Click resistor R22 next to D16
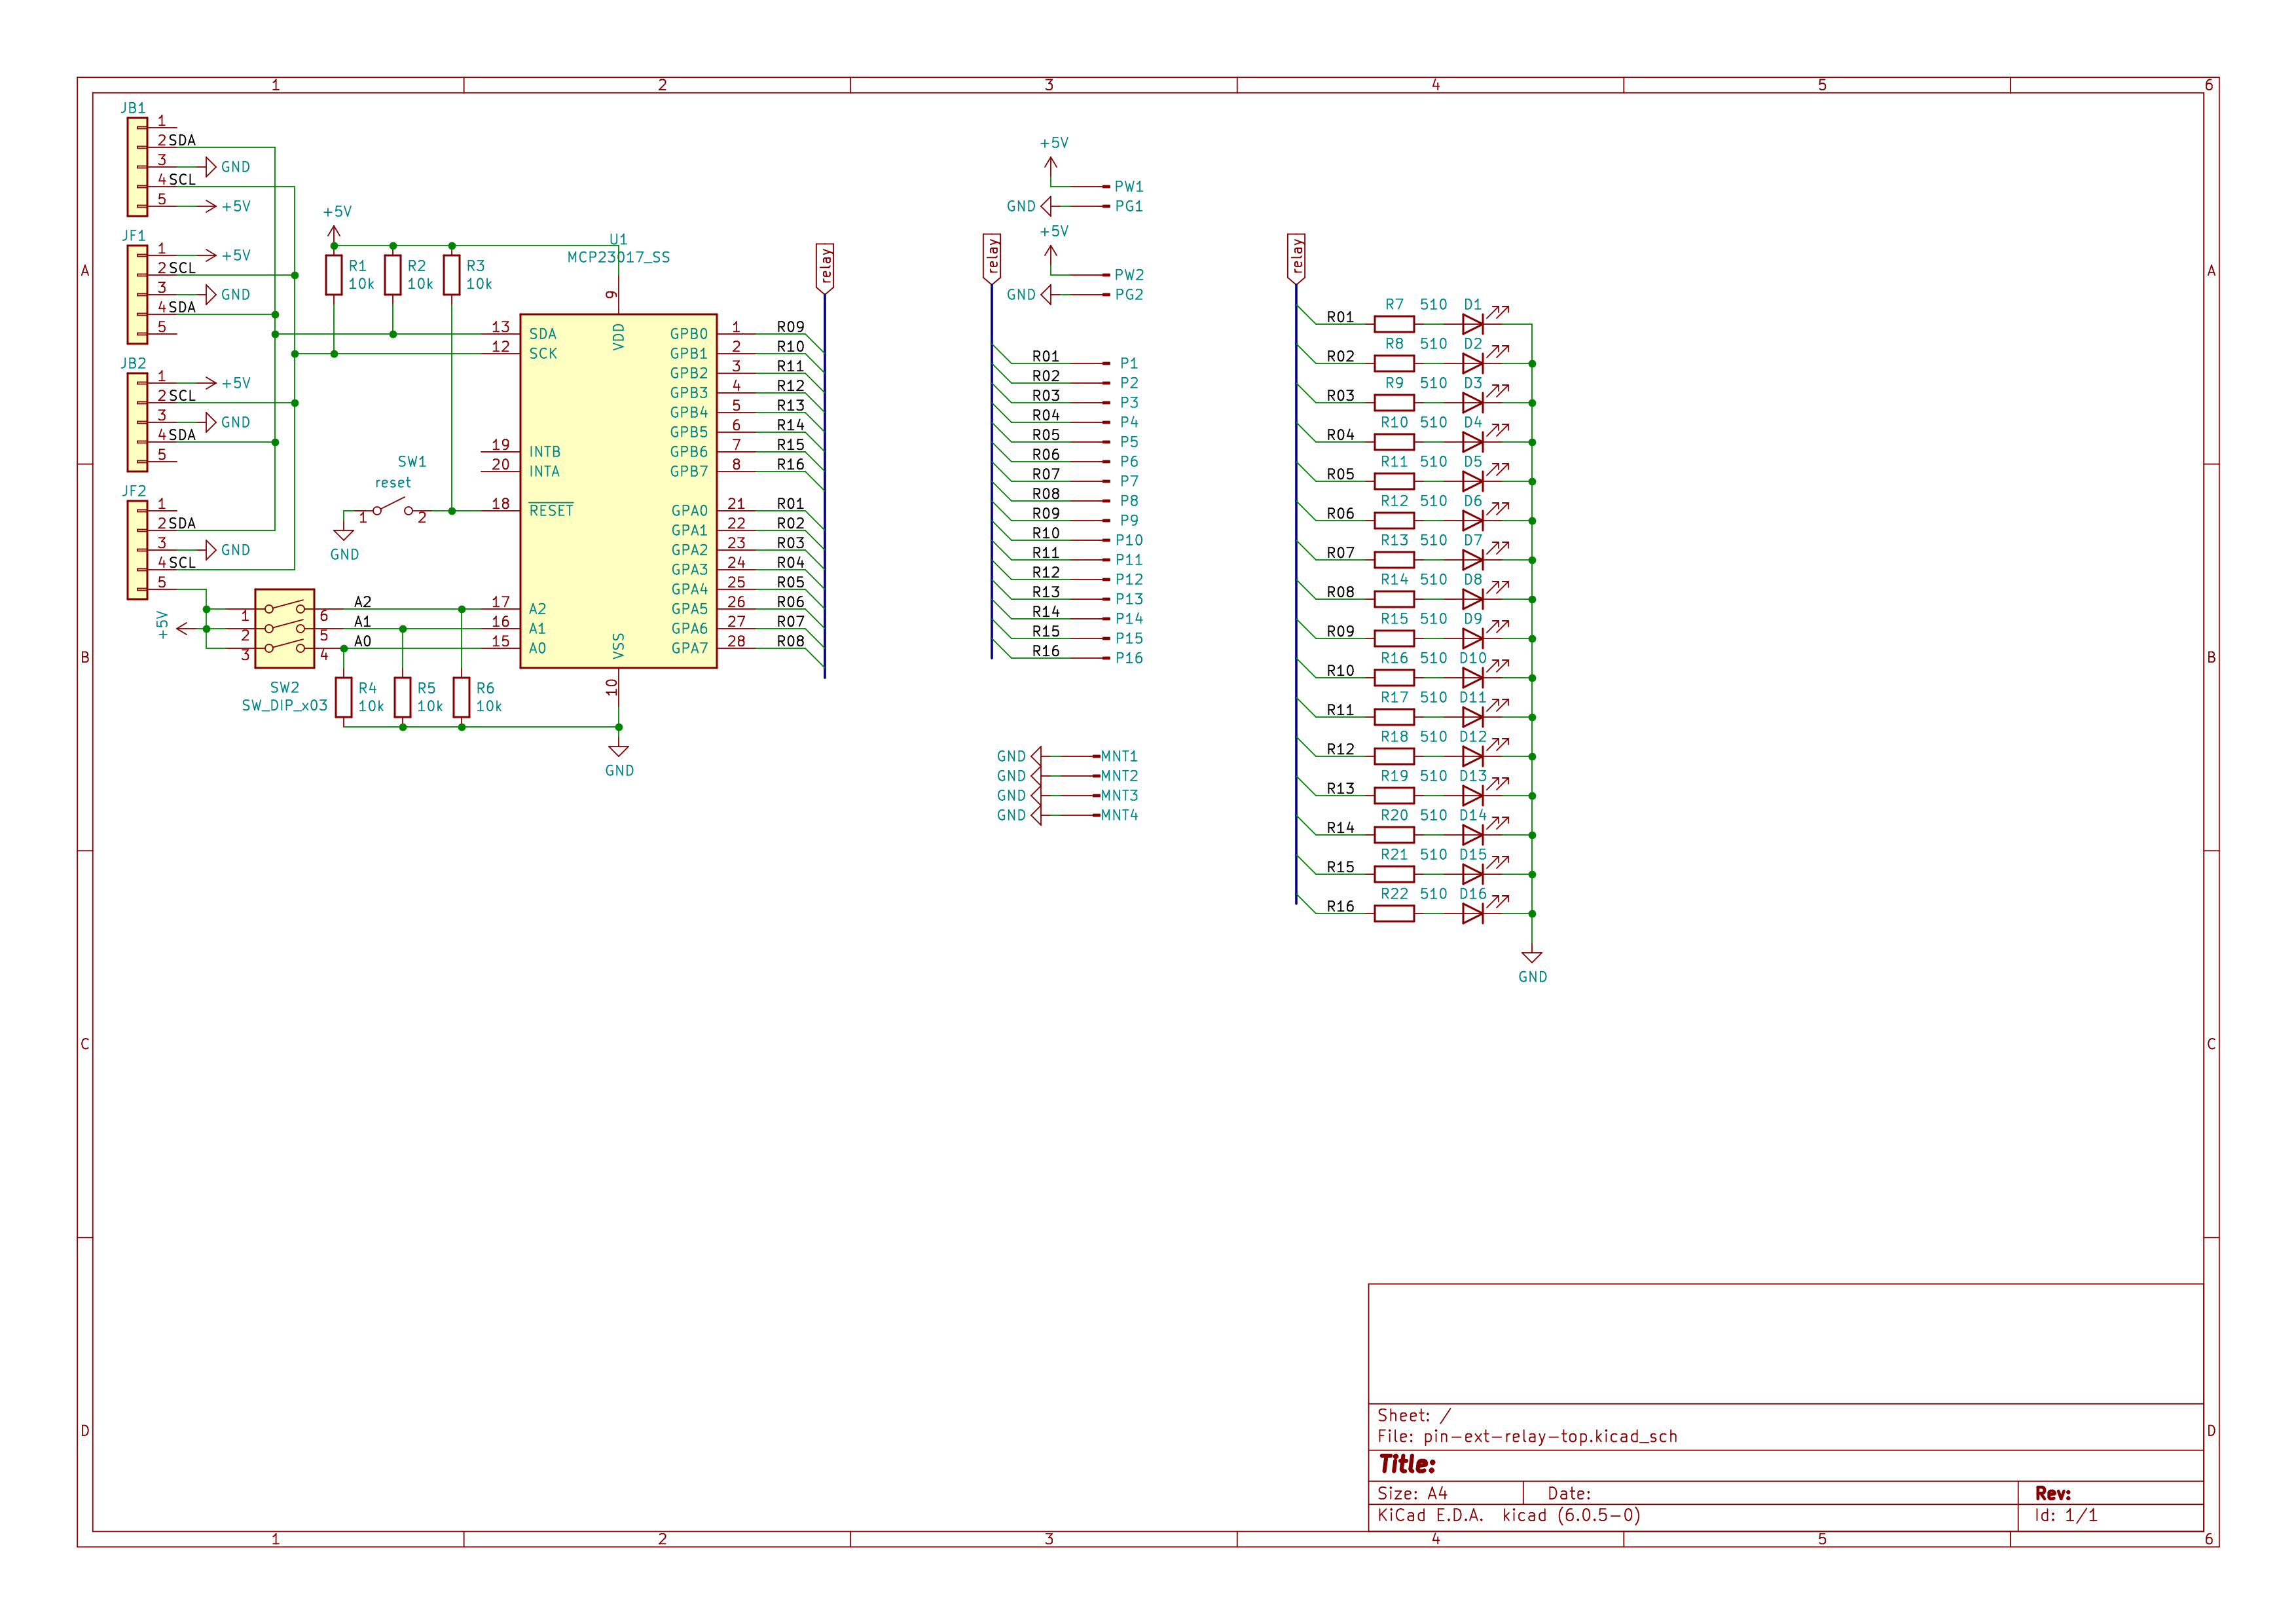 point(1394,913)
